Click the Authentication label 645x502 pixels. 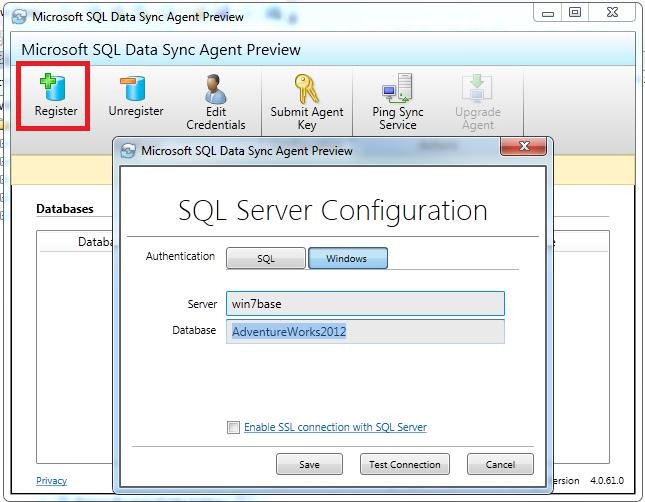(x=180, y=256)
